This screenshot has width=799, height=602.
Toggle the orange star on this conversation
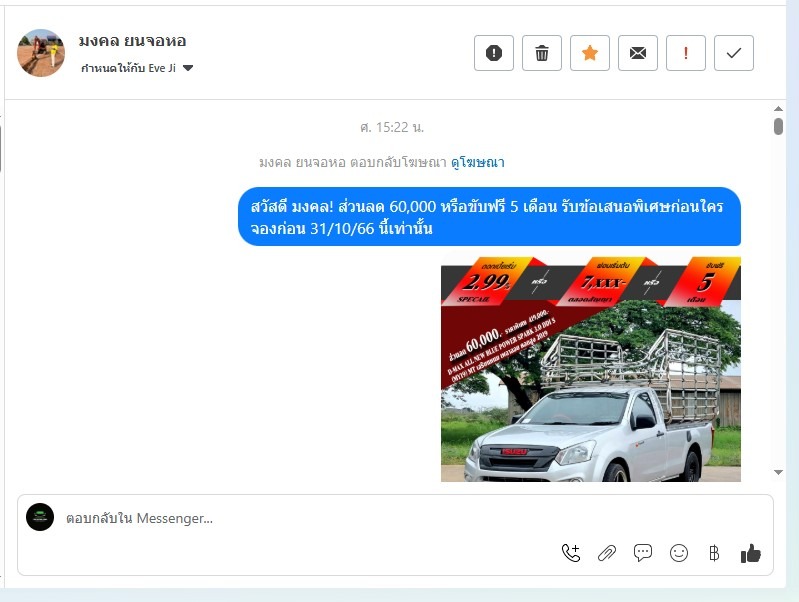pyautogui.click(x=589, y=53)
